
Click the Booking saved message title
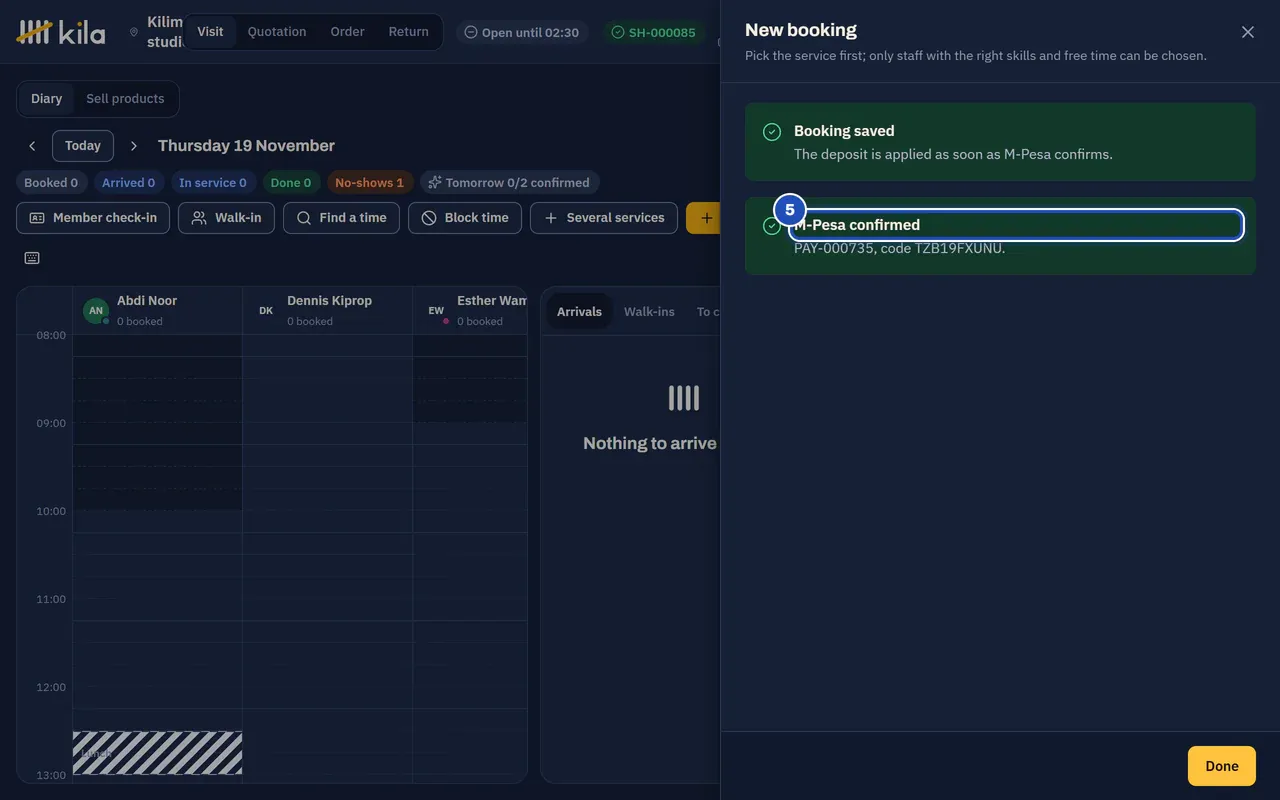[844, 131]
